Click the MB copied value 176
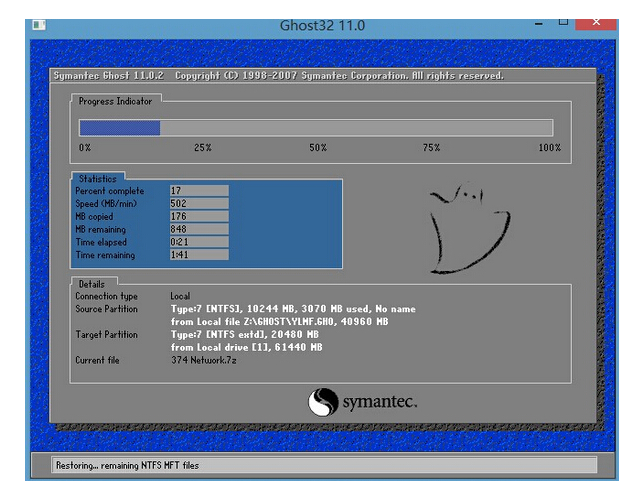 [x=199, y=216]
